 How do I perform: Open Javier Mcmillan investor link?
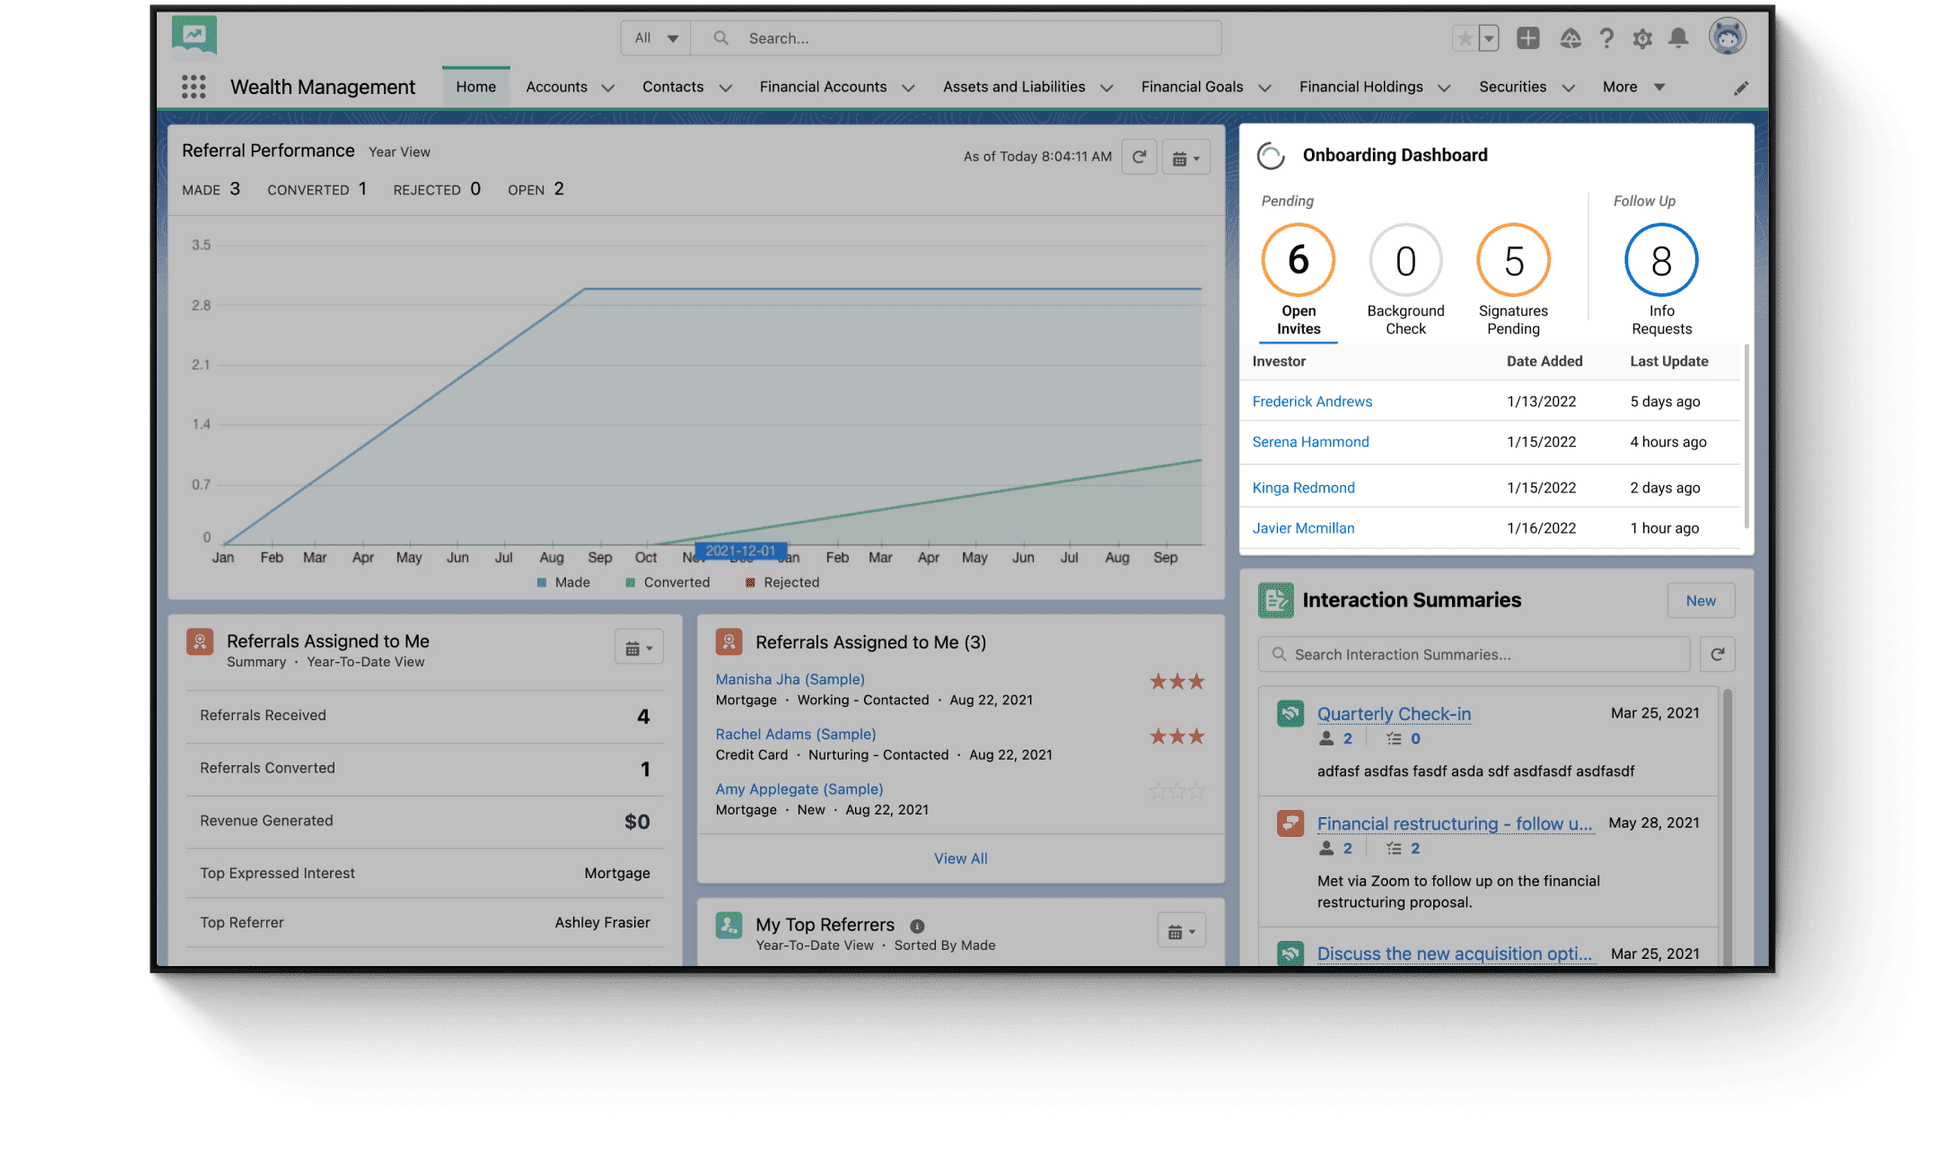1303,528
